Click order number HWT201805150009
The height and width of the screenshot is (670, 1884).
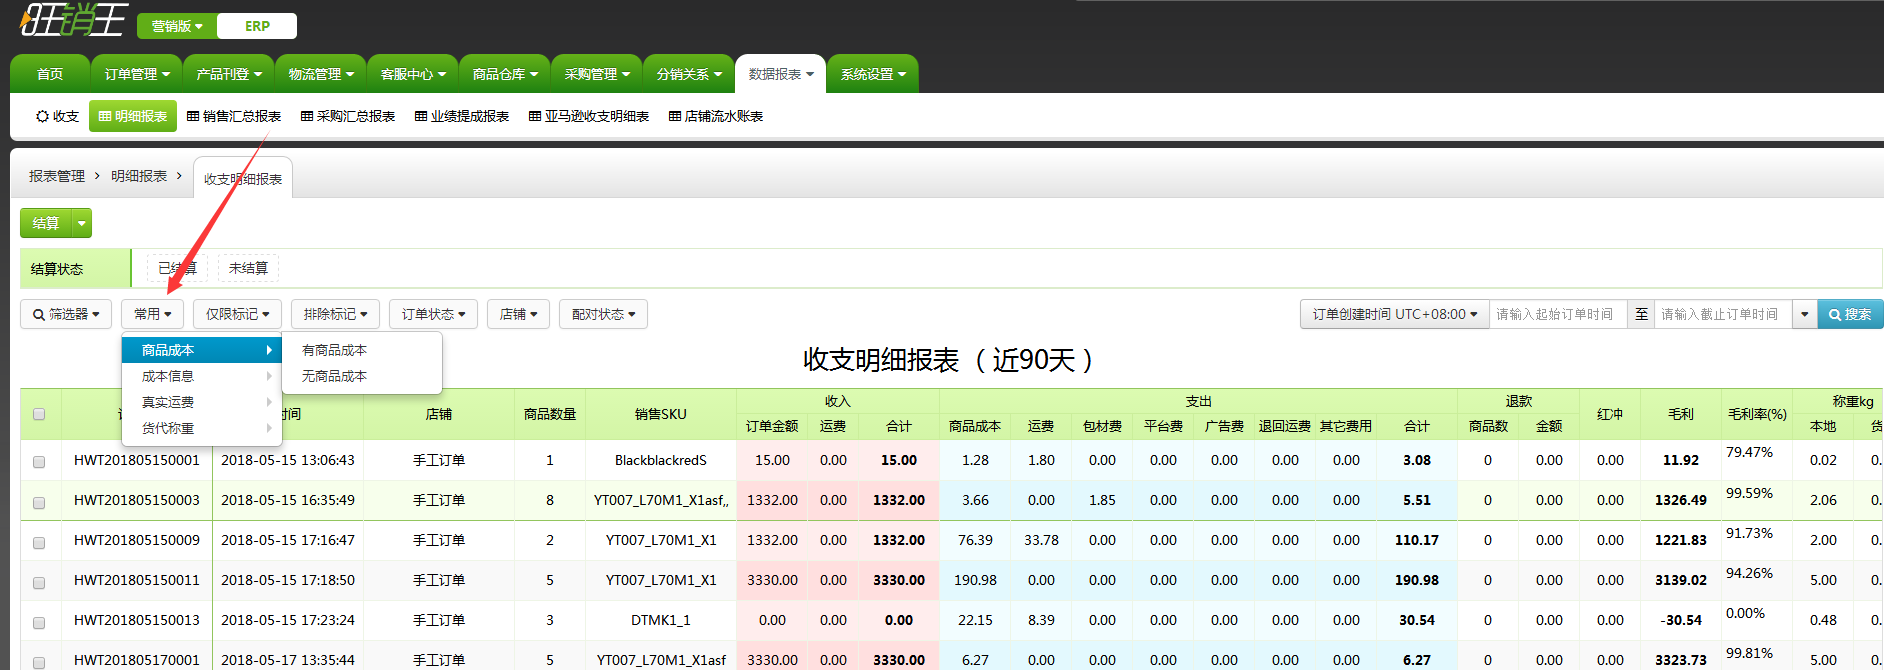[137, 540]
